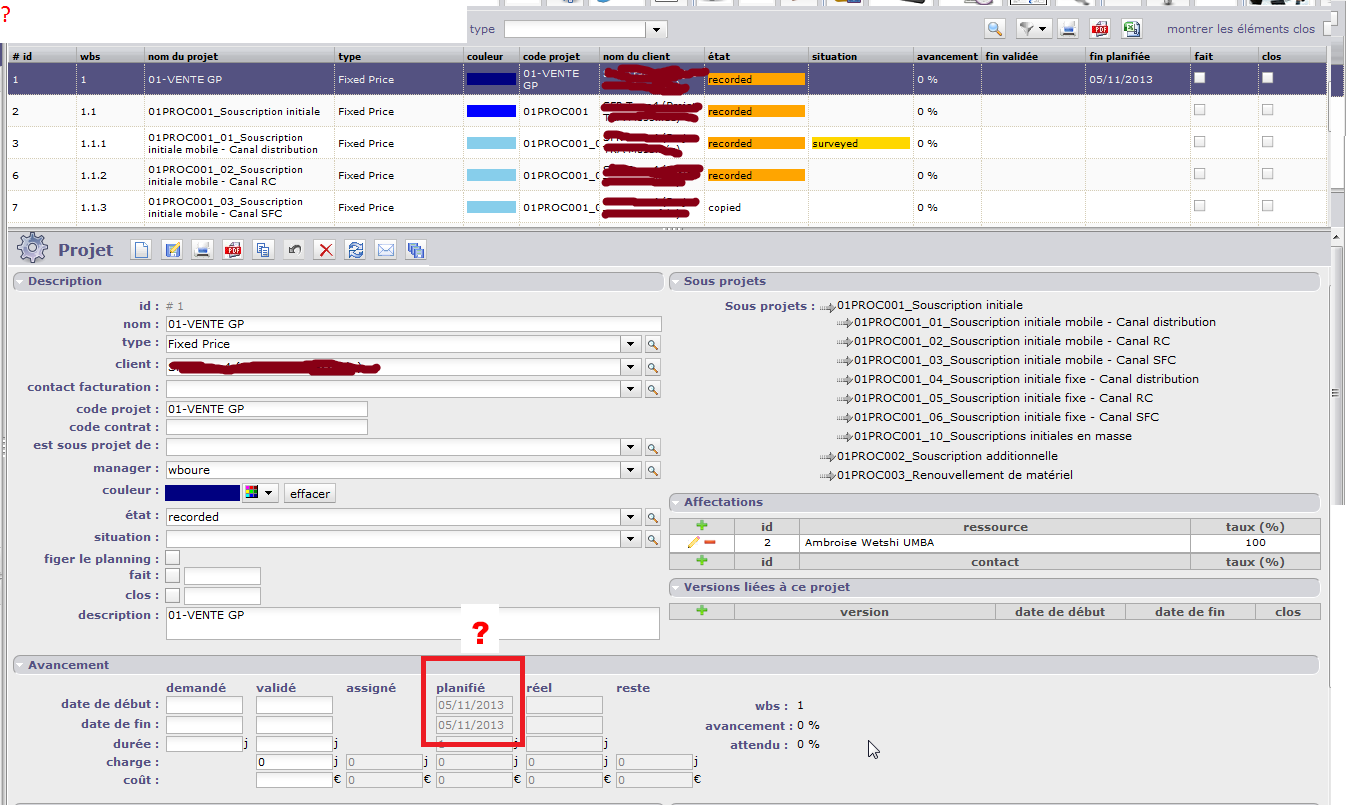The height and width of the screenshot is (805, 1349).
Task: Click the 'avancement' column header
Action: pos(946,56)
